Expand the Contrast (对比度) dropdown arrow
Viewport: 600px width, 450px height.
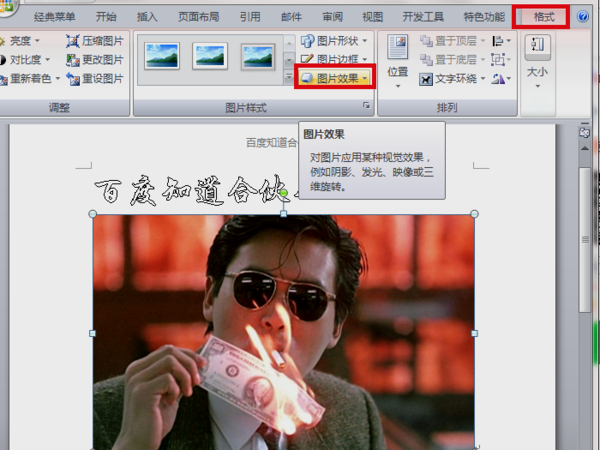[47, 60]
